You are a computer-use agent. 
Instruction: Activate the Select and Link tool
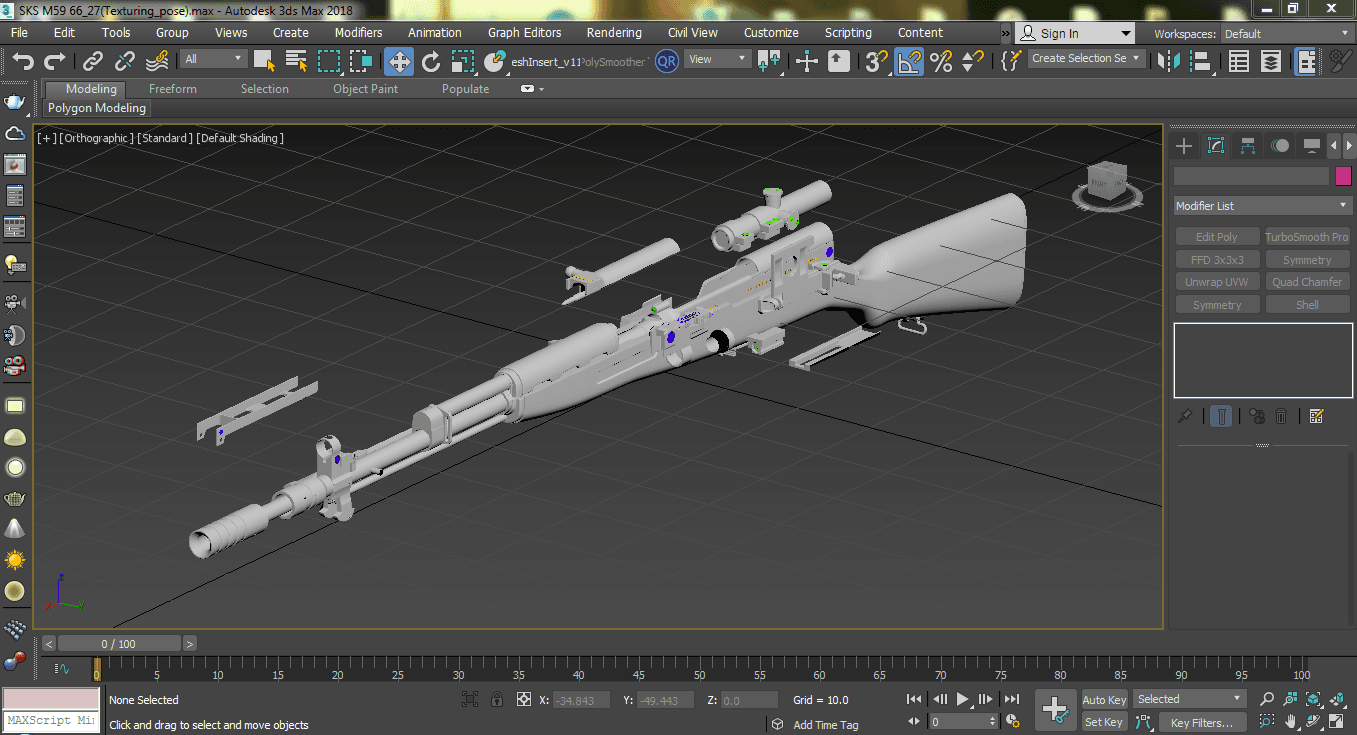[93, 62]
